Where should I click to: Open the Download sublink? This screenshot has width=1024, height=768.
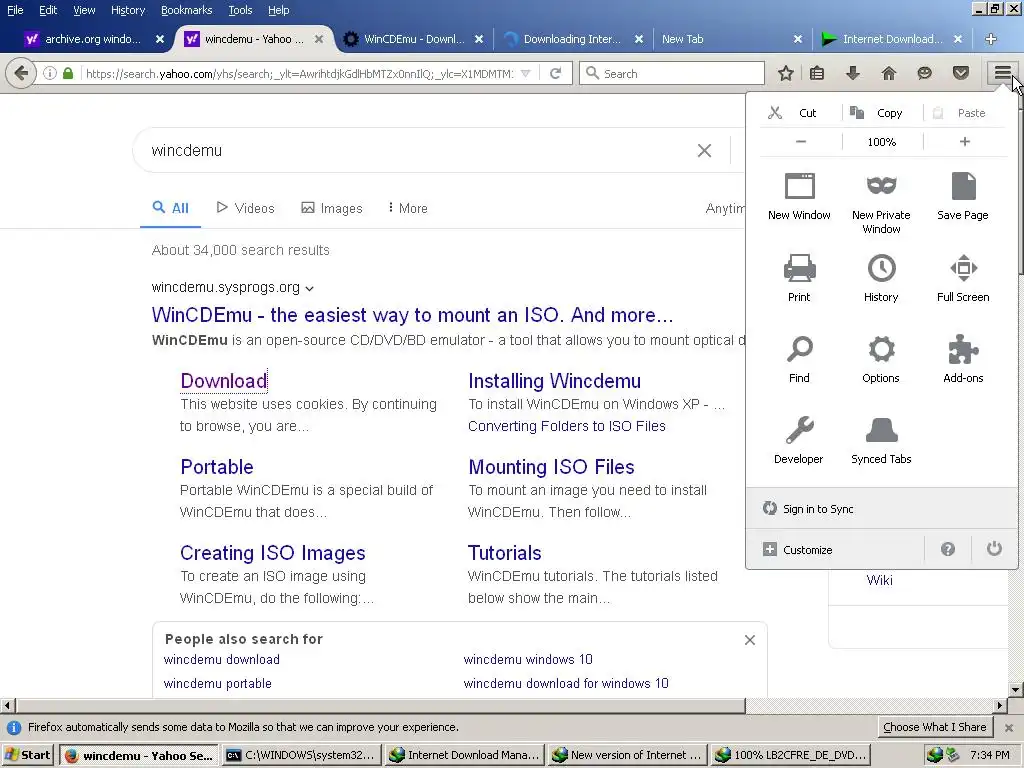click(x=223, y=381)
